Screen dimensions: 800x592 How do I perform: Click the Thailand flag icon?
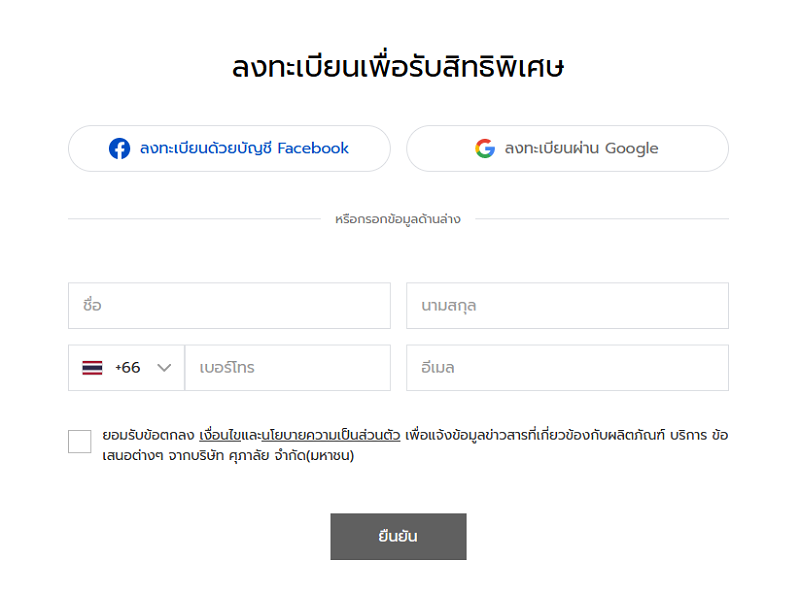[92, 367]
